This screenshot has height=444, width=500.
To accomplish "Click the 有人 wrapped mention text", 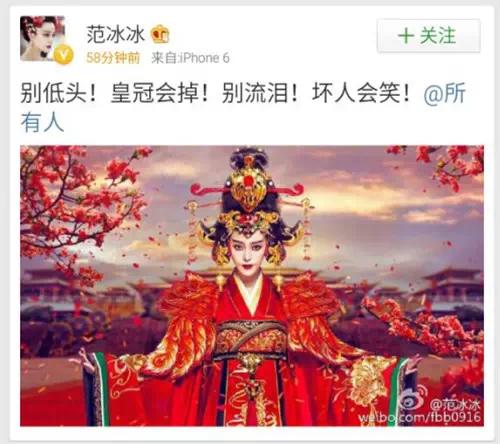I will click(x=42, y=122).
